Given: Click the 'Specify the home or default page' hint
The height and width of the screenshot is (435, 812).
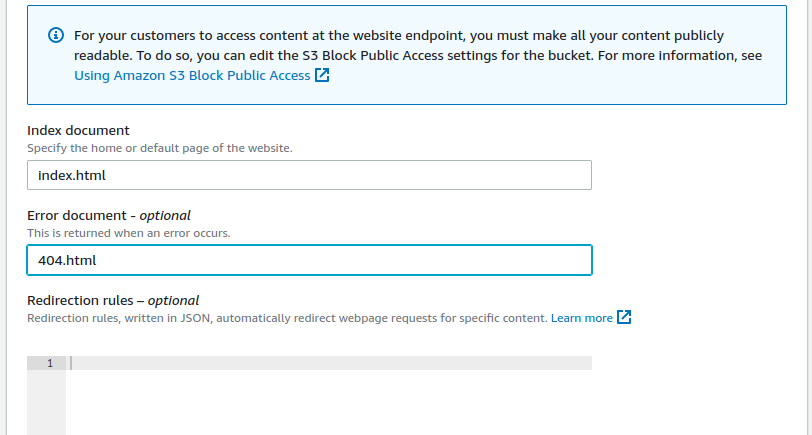Looking at the screenshot, I should click(160, 148).
